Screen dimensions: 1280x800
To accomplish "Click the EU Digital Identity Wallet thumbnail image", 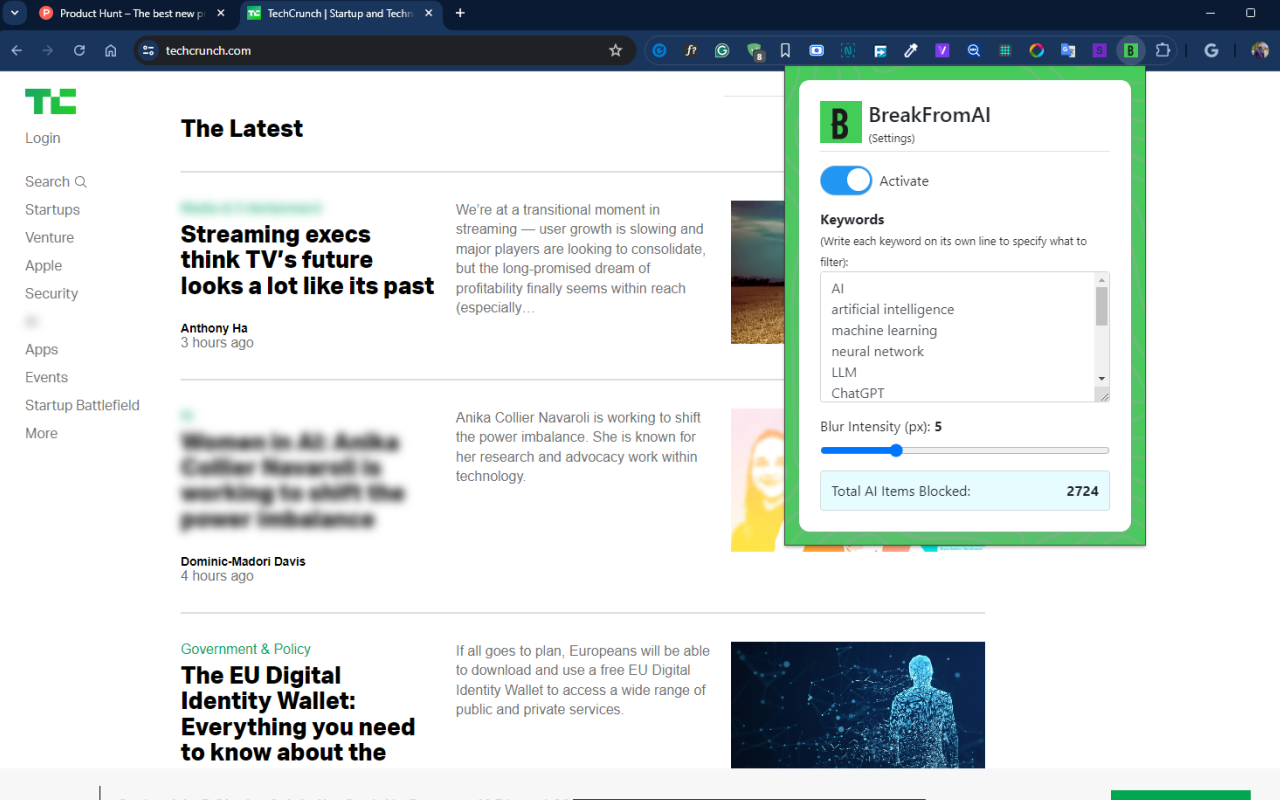I will [x=858, y=705].
